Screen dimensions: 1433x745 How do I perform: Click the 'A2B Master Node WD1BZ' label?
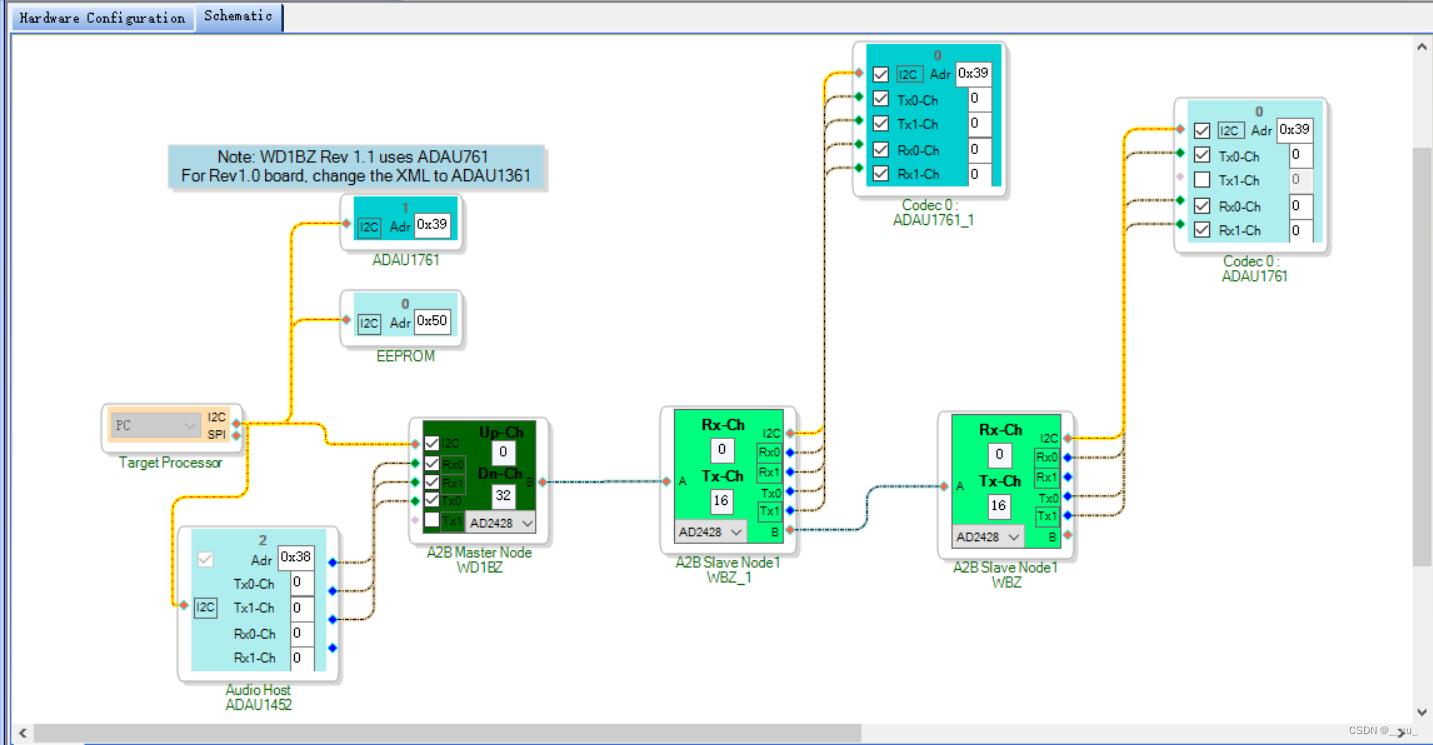coord(479,560)
